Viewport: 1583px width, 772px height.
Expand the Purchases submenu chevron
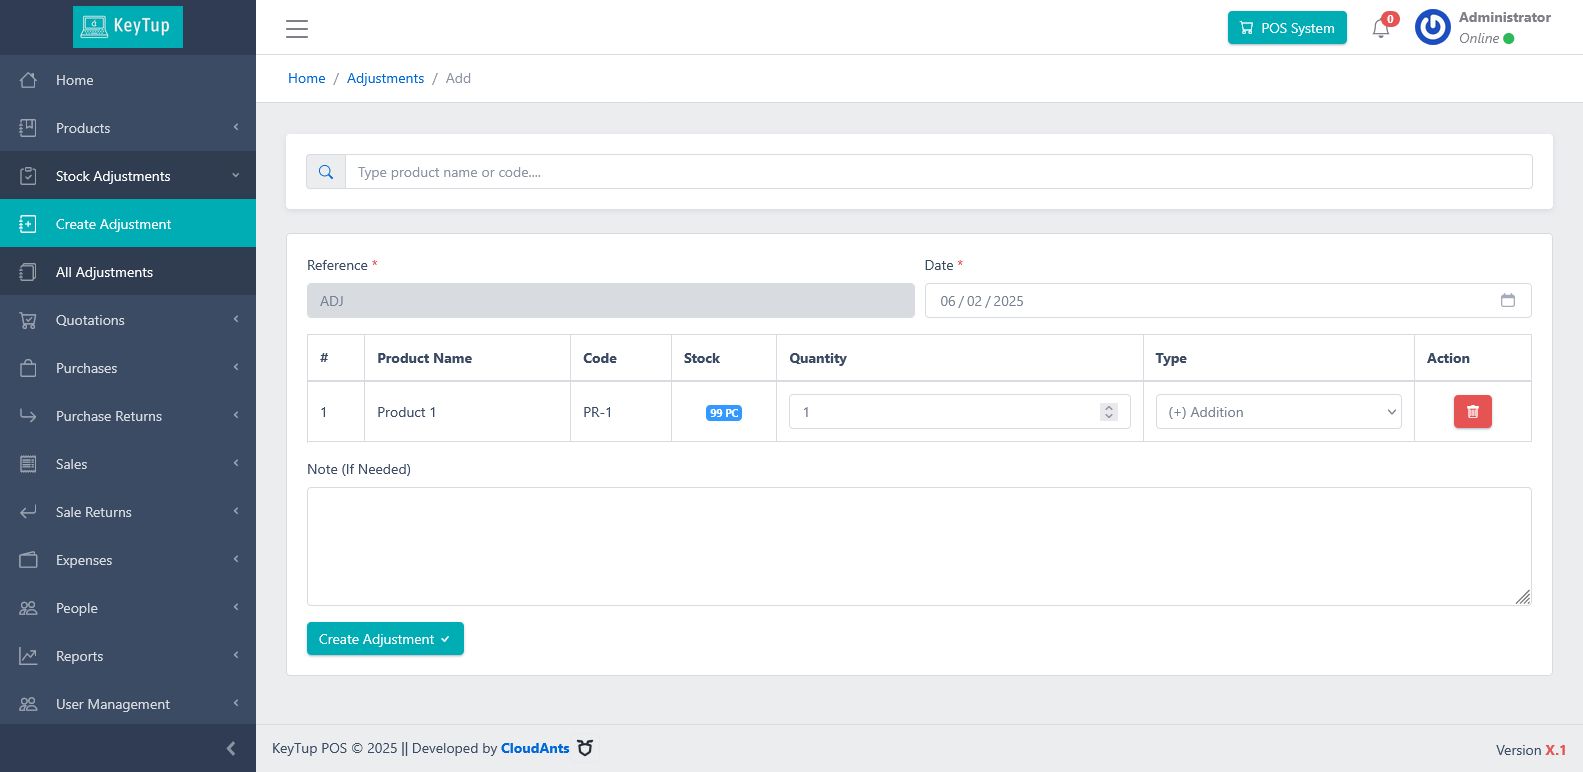coord(236,367)
